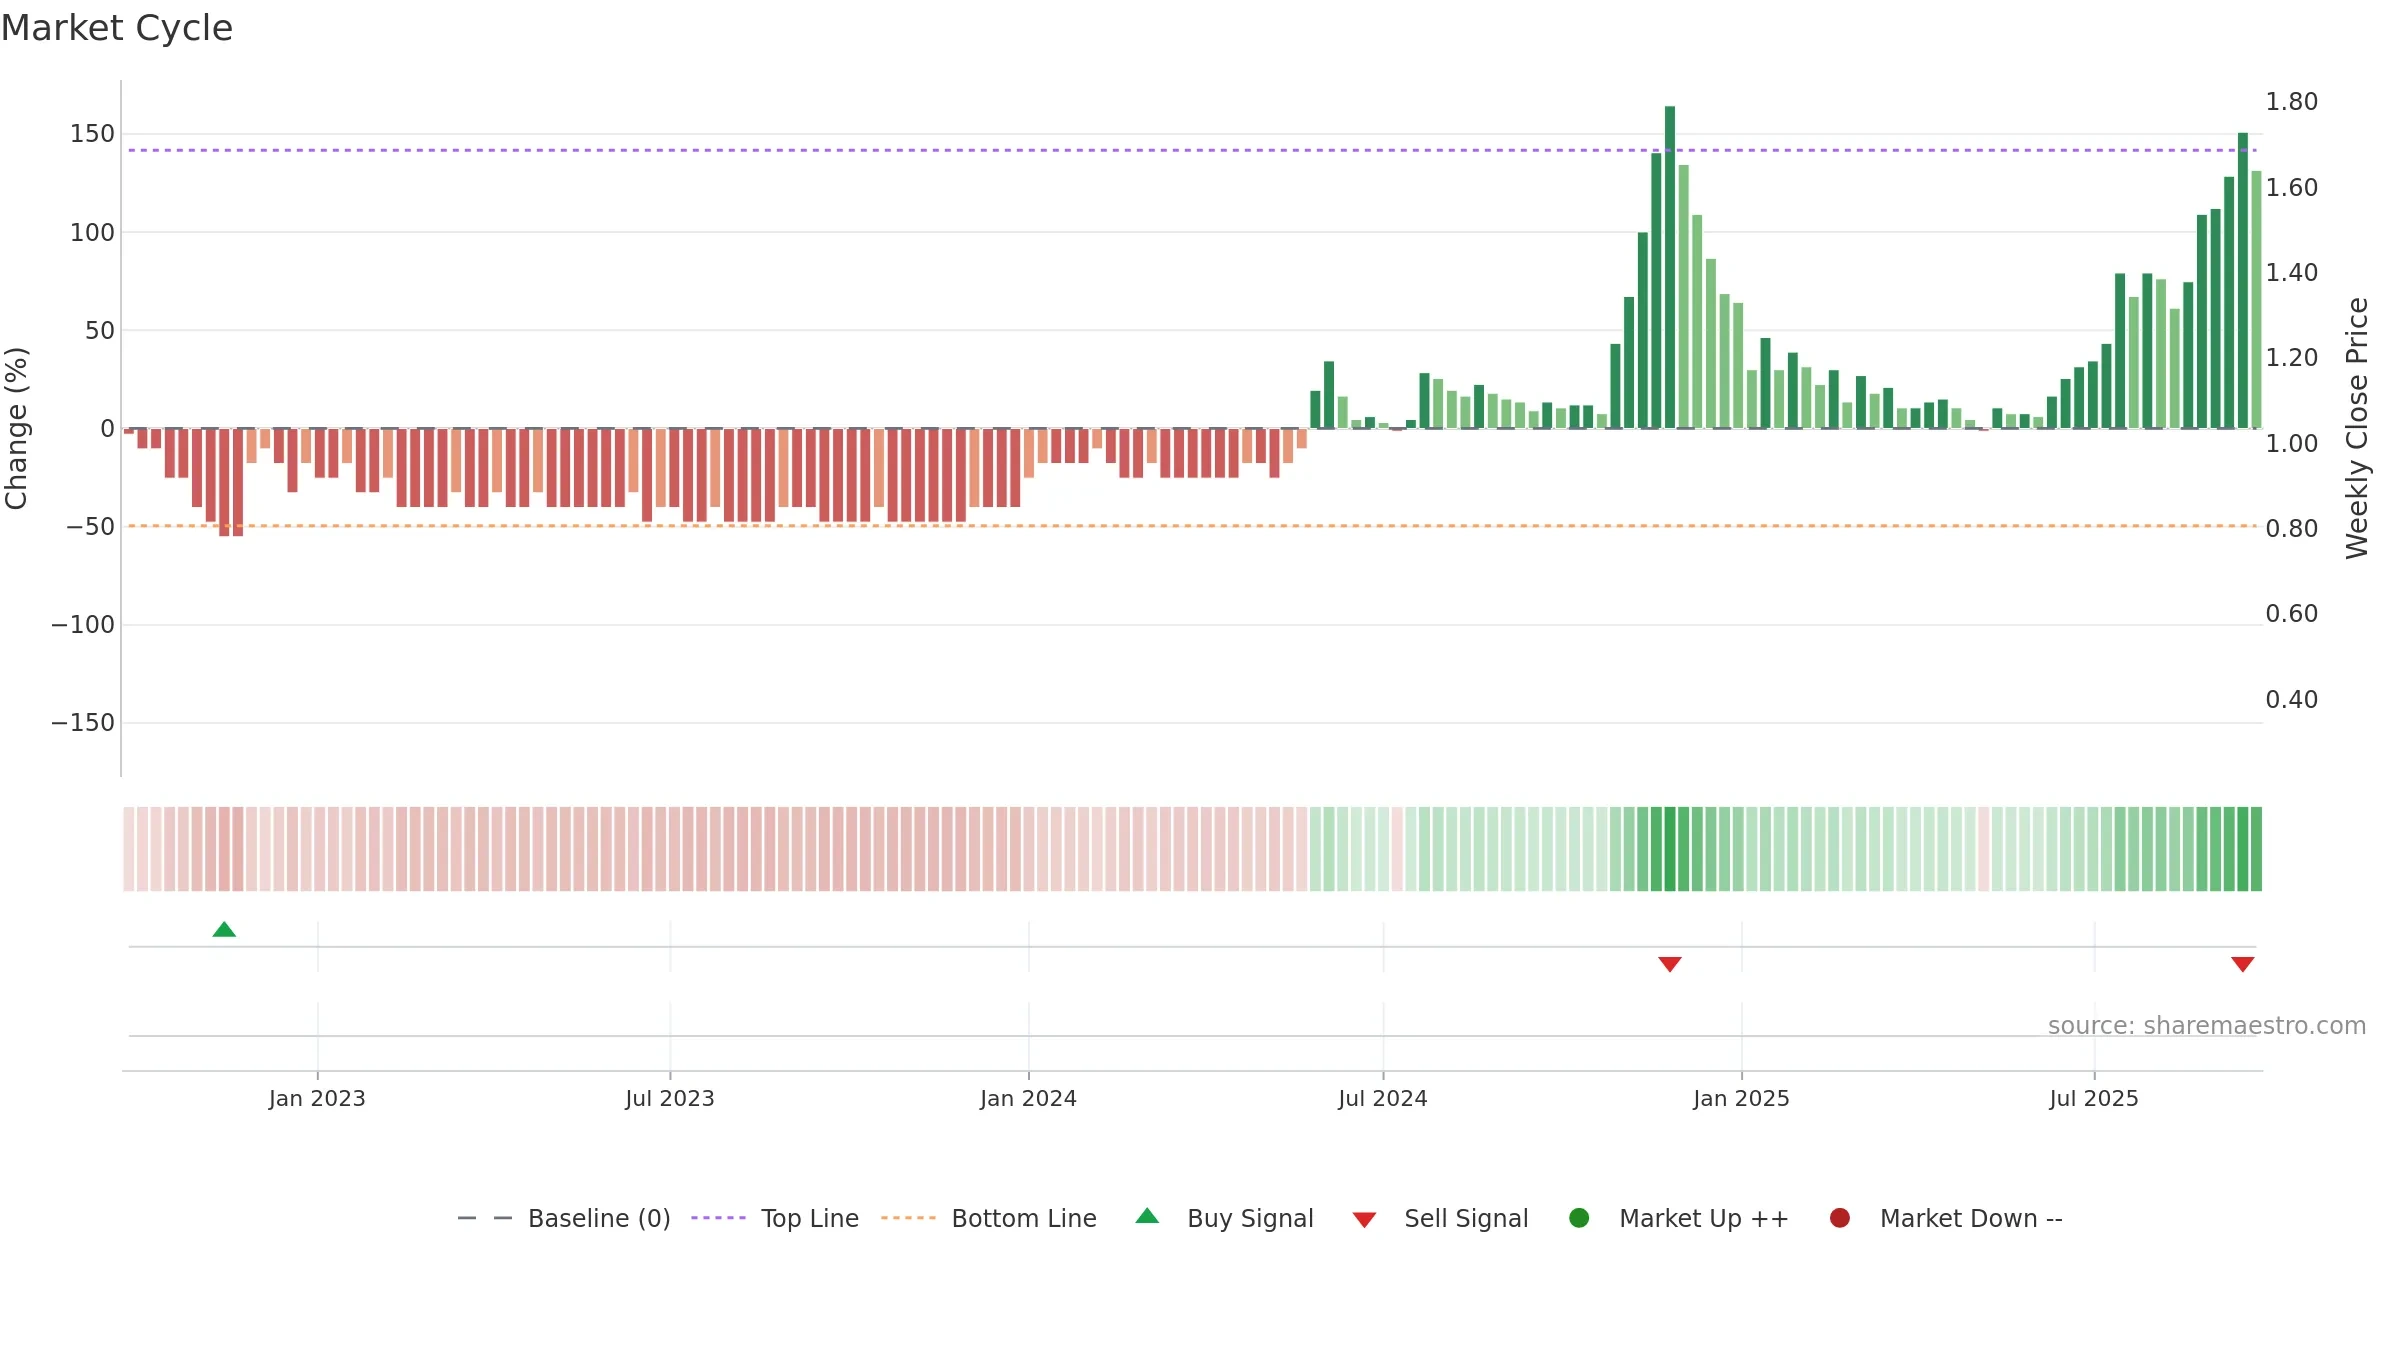This screenshot has height=1350, width=2400.
Task: Click the −150 tick on the left axis
Action: (x=83, y=723)
